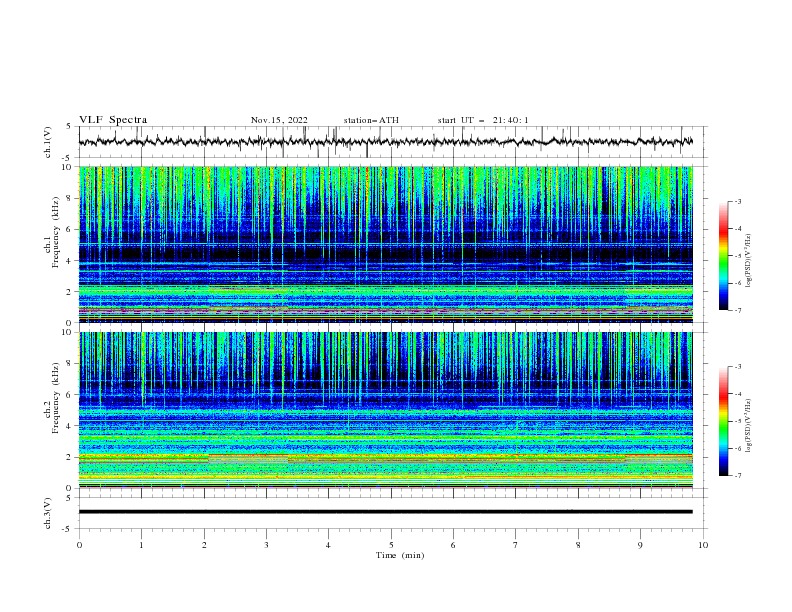Click the ch.2 "Frequency (kHz)" axis title
This screenshot has width=792, height=612.
56,398
